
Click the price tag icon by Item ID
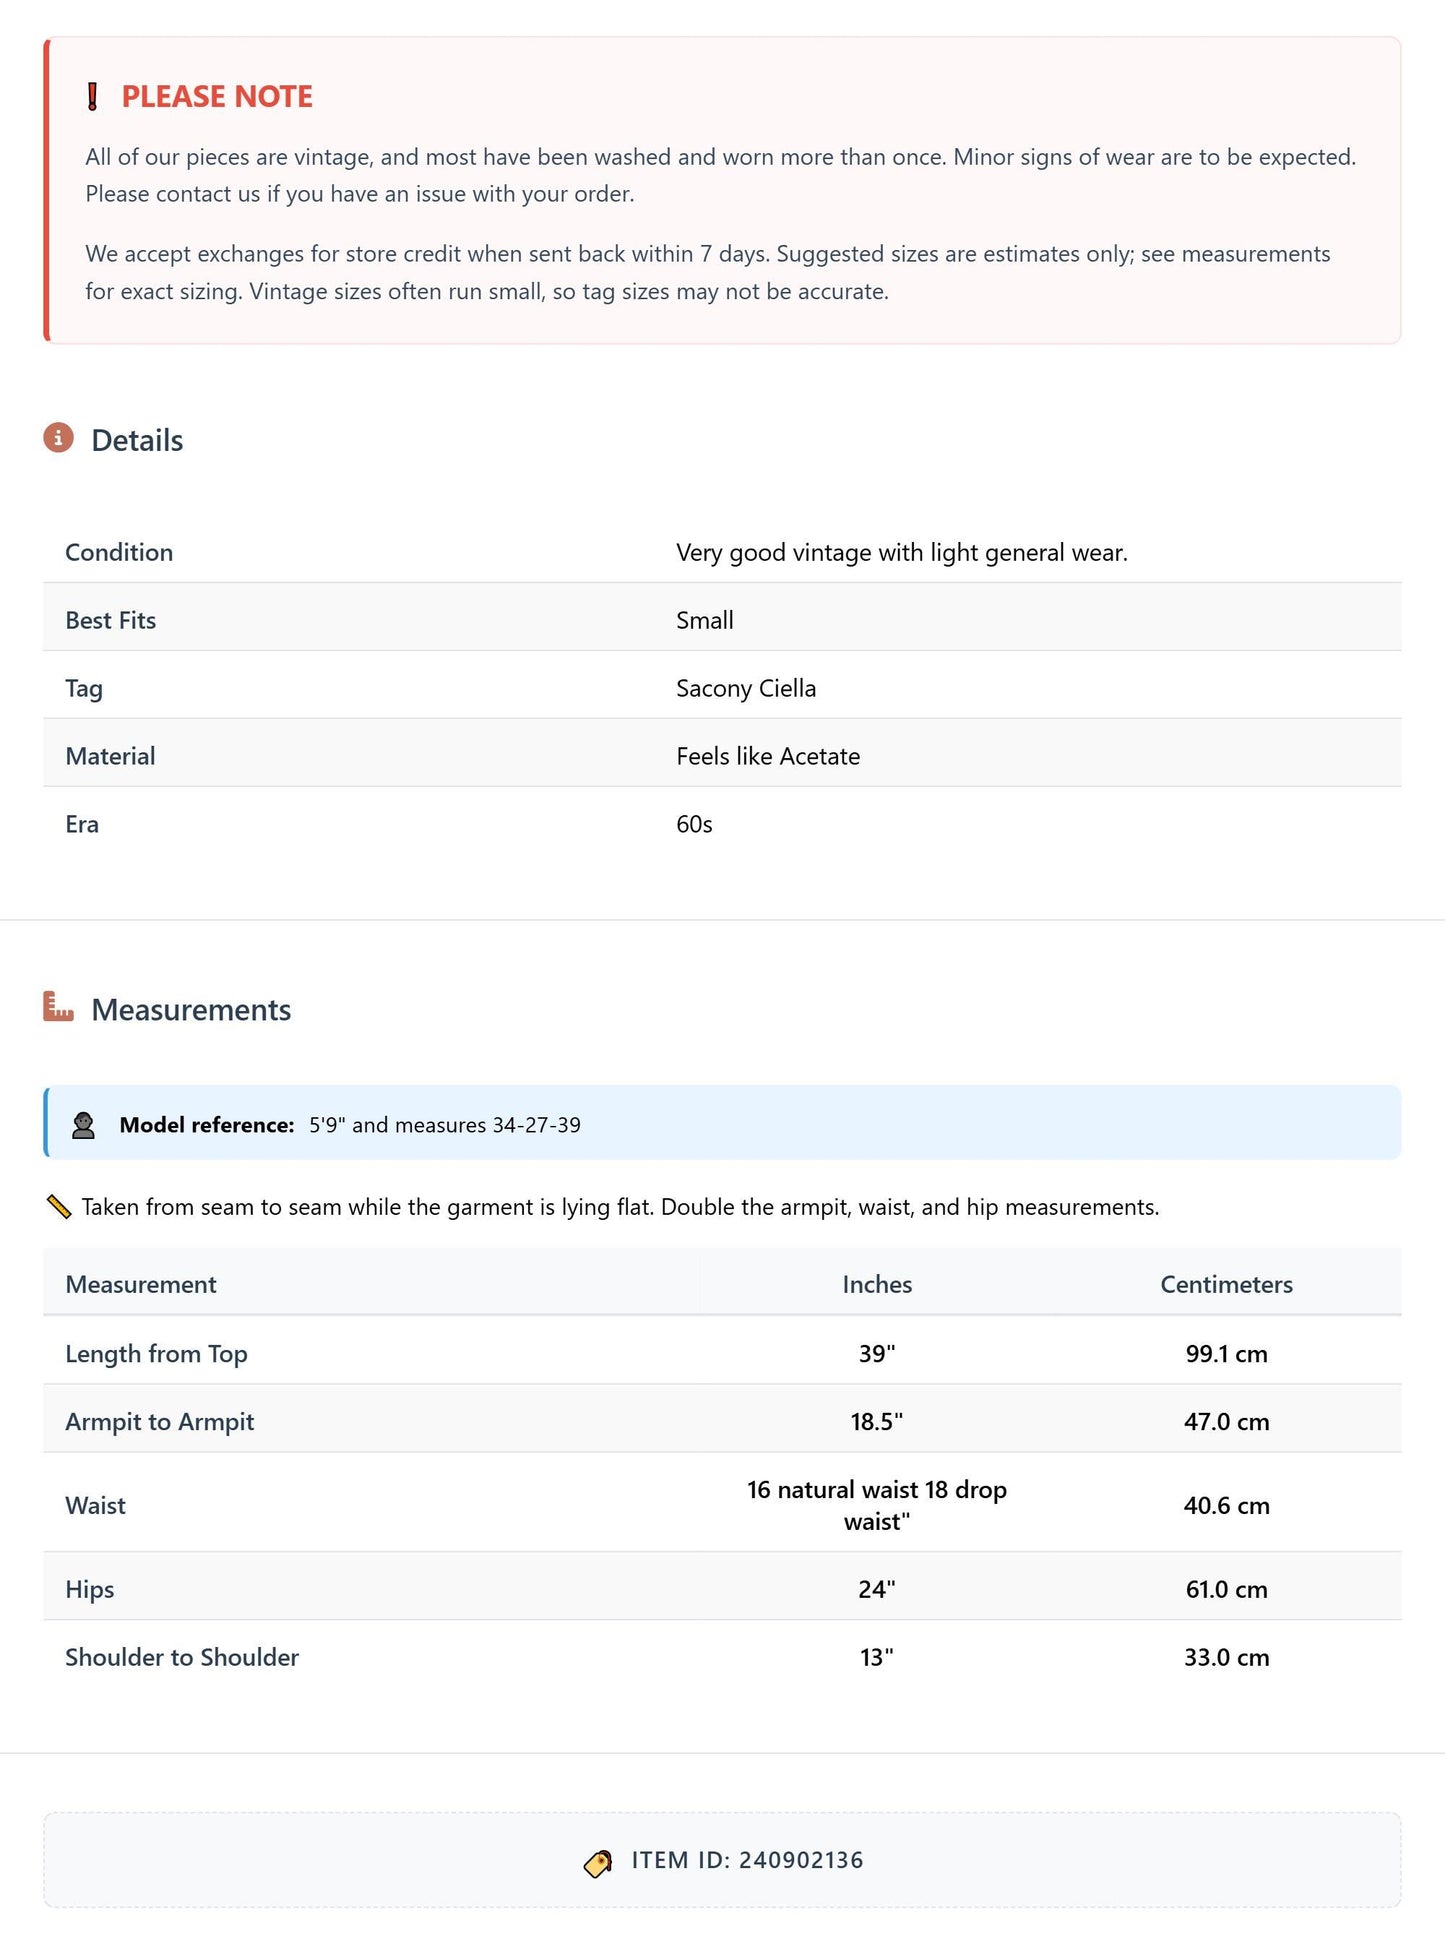(598, 1863)
